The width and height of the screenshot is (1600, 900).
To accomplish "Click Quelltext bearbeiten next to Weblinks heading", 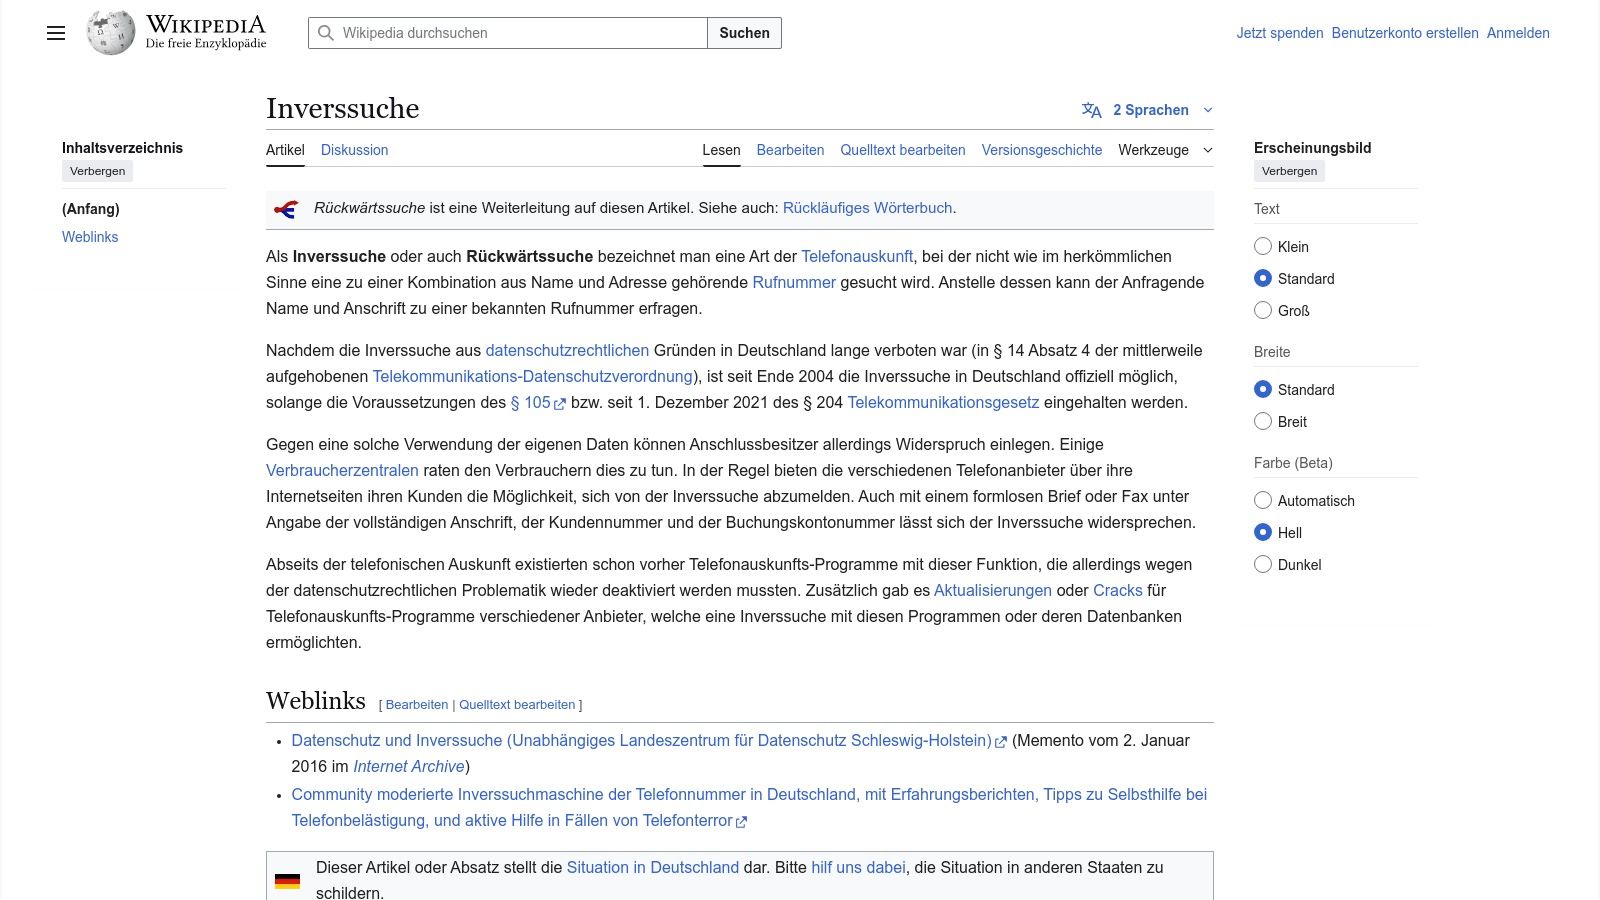I will 517,705.
